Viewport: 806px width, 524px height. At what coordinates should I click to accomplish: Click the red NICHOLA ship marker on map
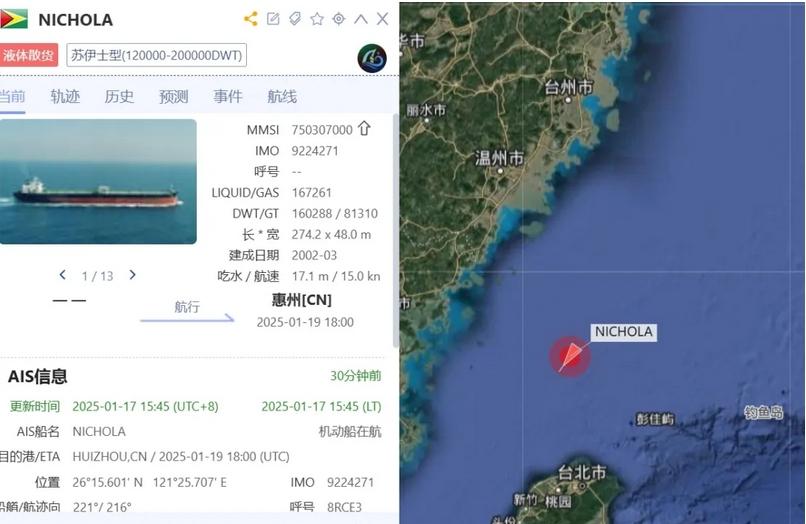coord(570,356)
